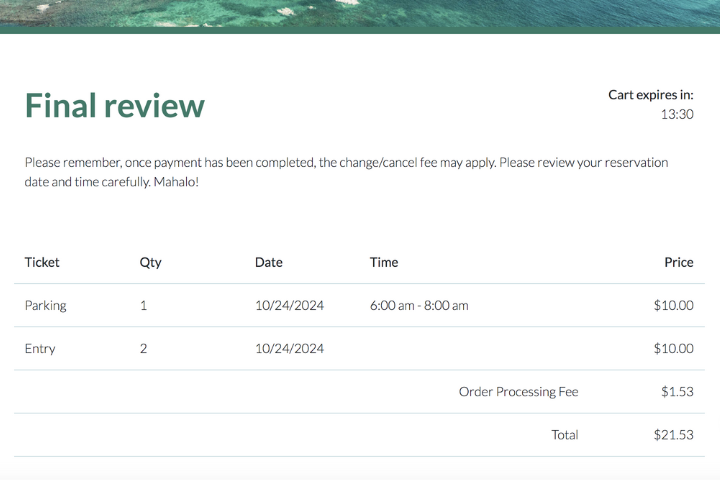Click the Ticket column header
The image size is (720, 480).
(x=42, y=262)
